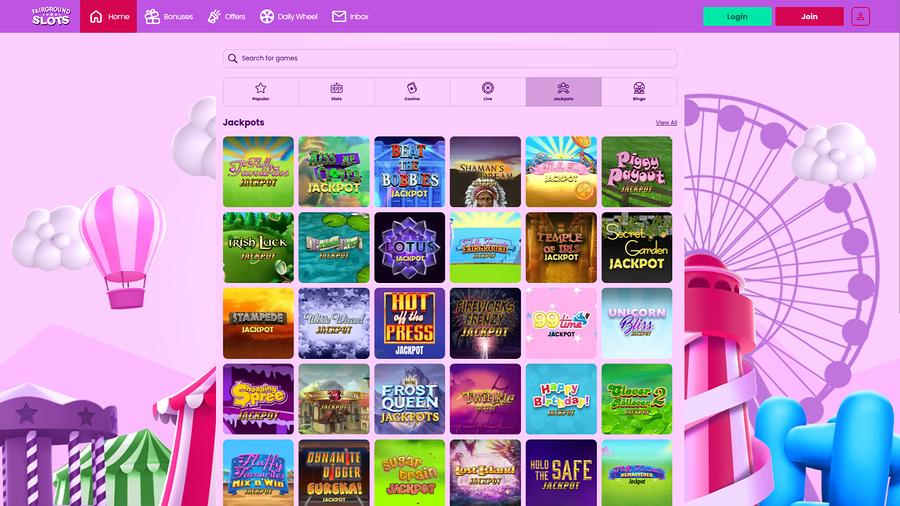Open Fireworks Frenzy Jackpot game
This screenshot has width=900, height=506.
point(486,323)
